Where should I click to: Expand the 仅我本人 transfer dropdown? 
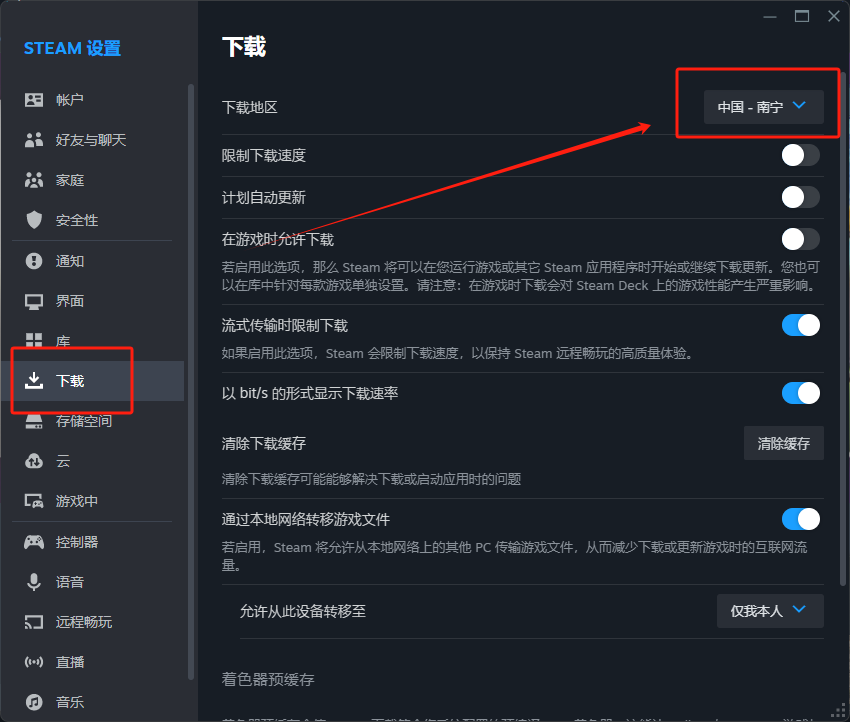770,610
